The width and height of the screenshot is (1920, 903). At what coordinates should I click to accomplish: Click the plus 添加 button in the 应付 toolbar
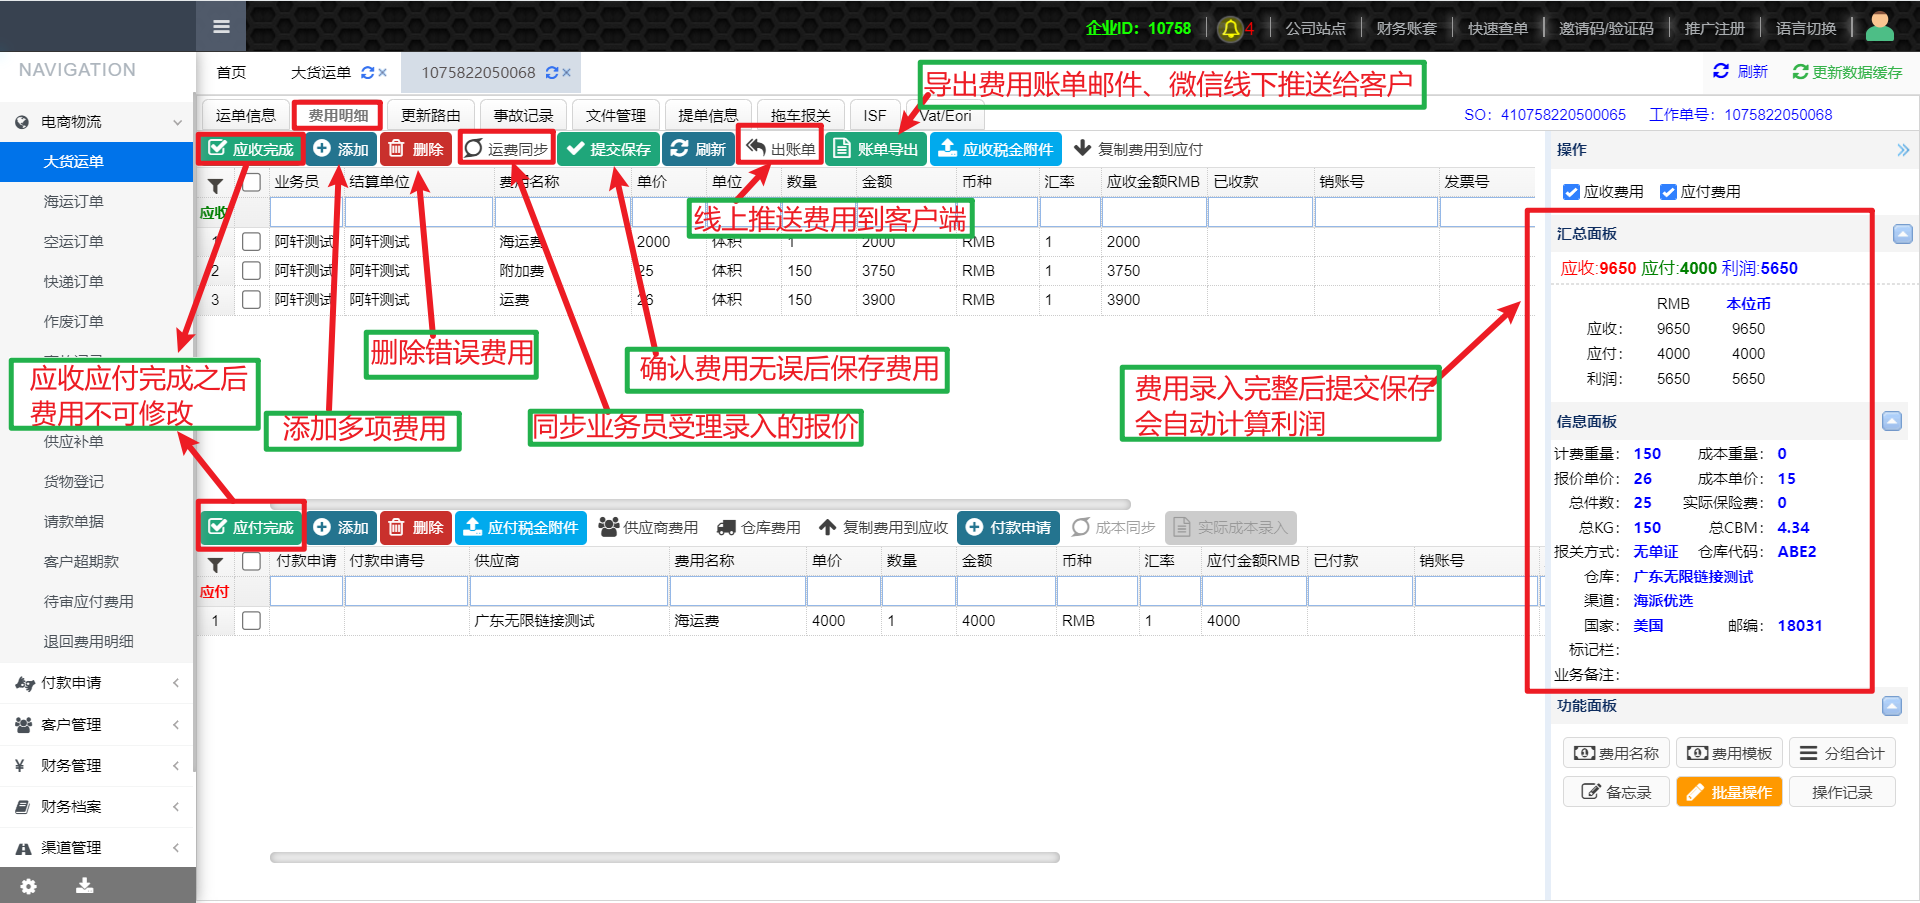[341, 527]
